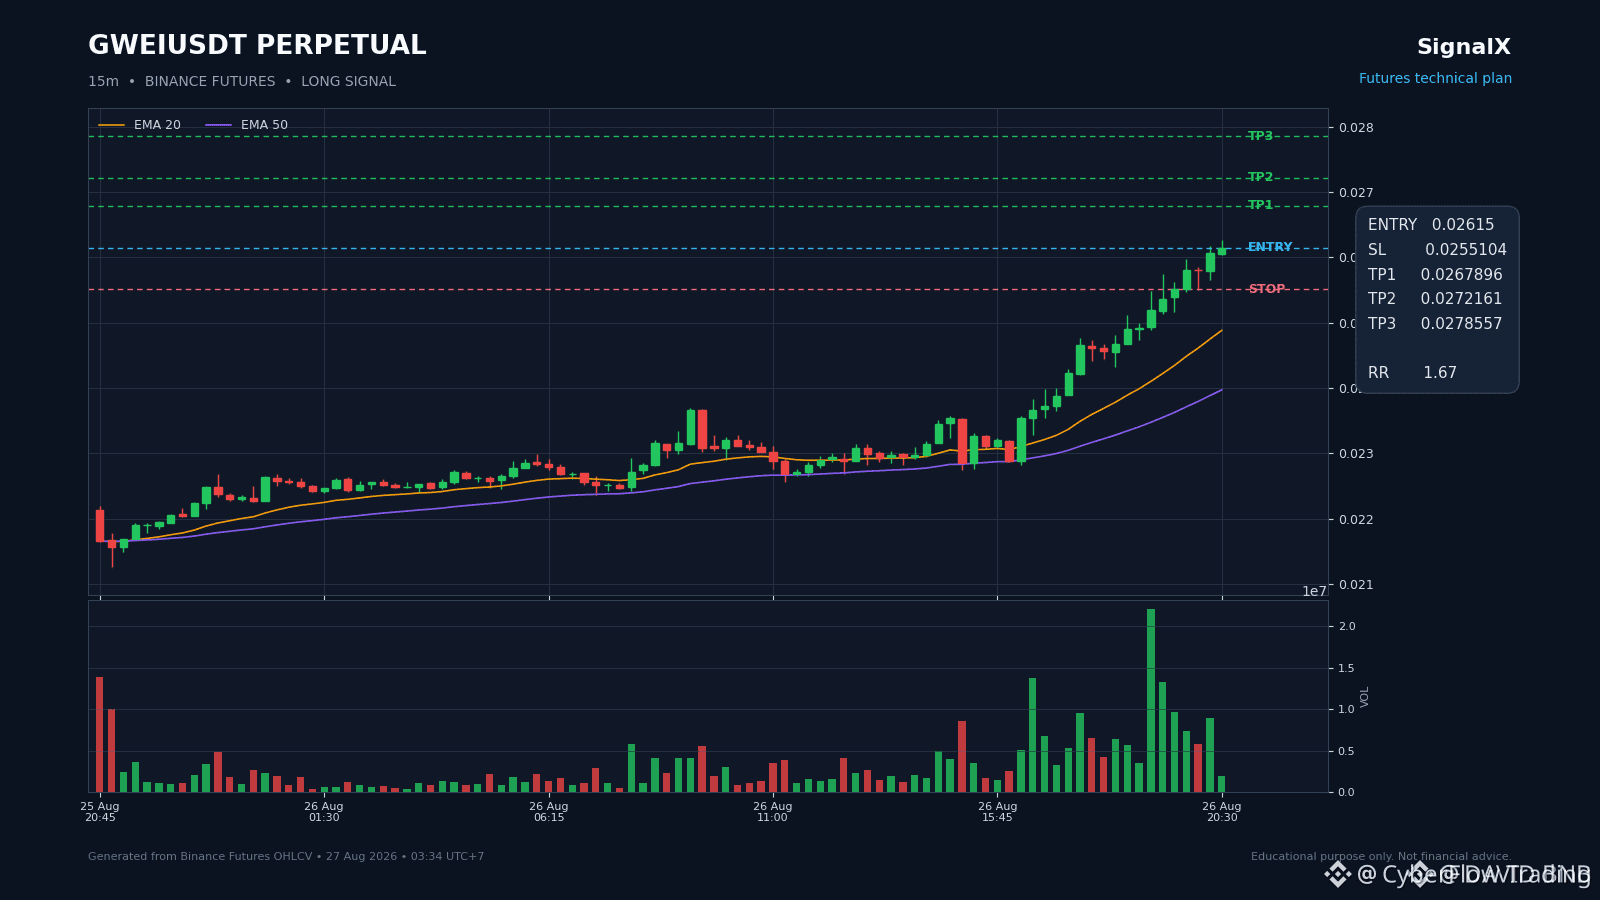This screenshot has width=1600, height=900.
Task: Click the ENTRY level label
Action: [x=1270, y=247]
